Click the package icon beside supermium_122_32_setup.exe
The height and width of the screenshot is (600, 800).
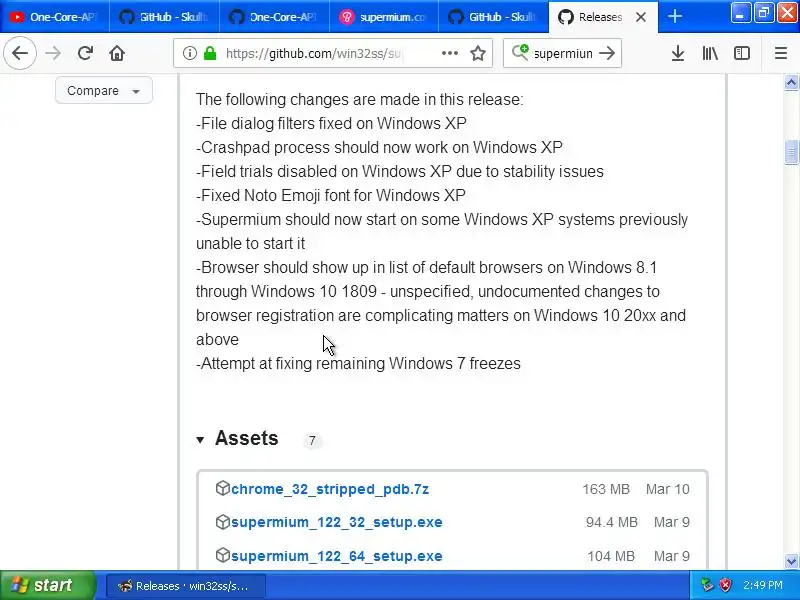222,522
